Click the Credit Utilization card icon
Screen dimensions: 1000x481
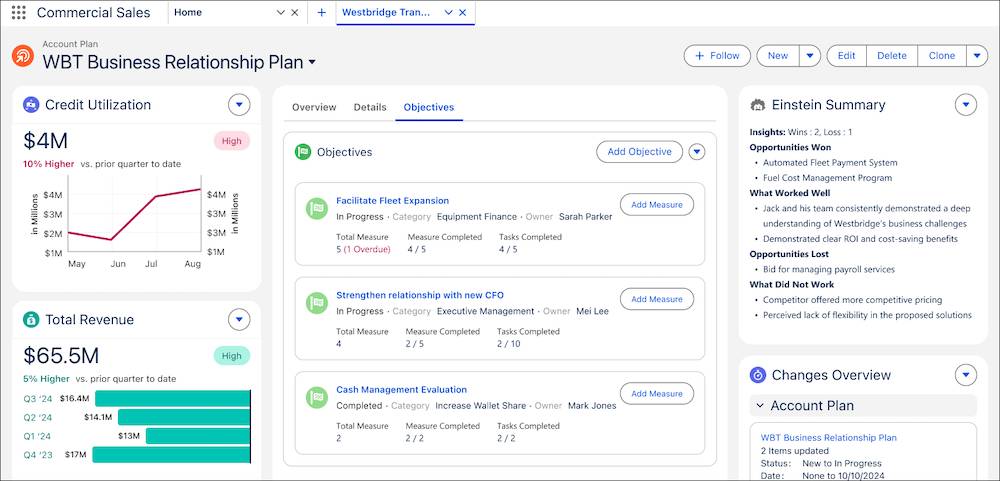click(31, 105)
